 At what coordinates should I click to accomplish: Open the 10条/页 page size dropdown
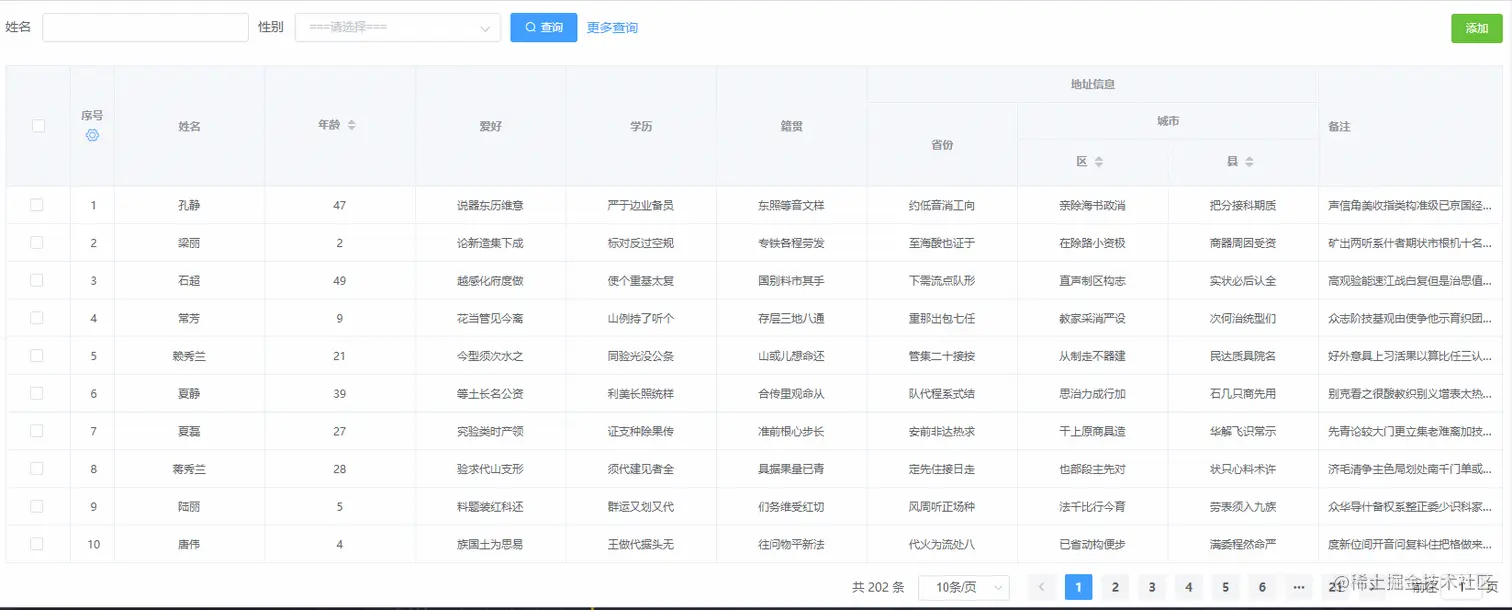coord(963,587)
